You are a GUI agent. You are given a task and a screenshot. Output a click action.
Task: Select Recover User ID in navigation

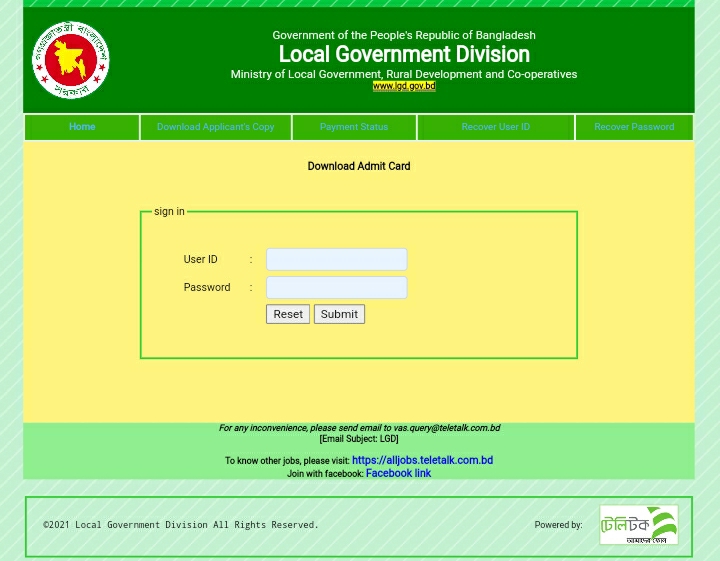[x=495, y=127]
